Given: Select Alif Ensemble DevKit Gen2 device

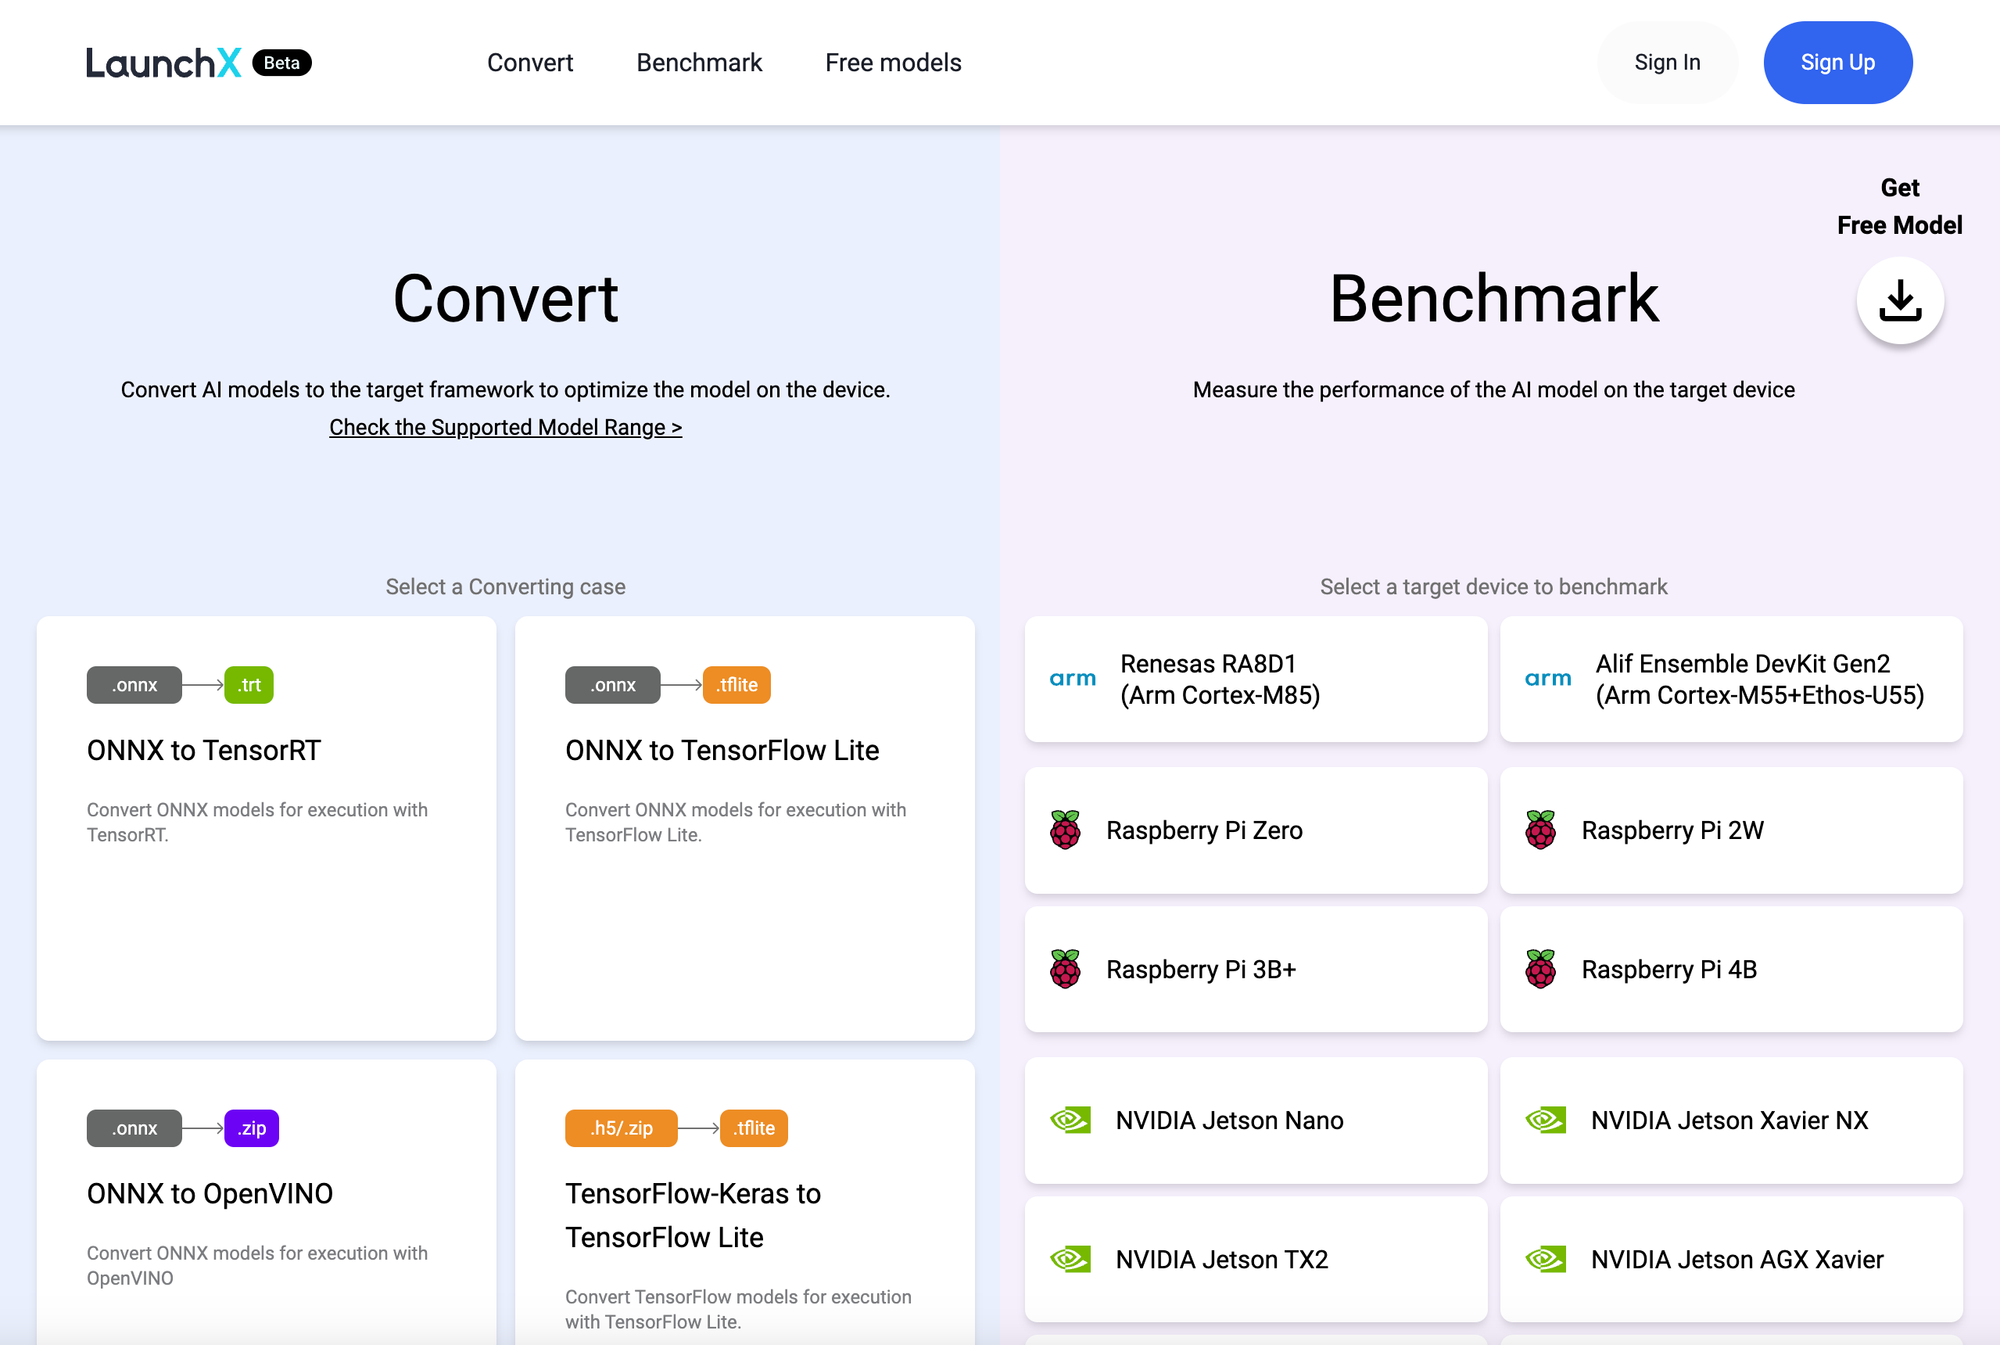Looking at the screenshot, I should (x=1732, y=679).
